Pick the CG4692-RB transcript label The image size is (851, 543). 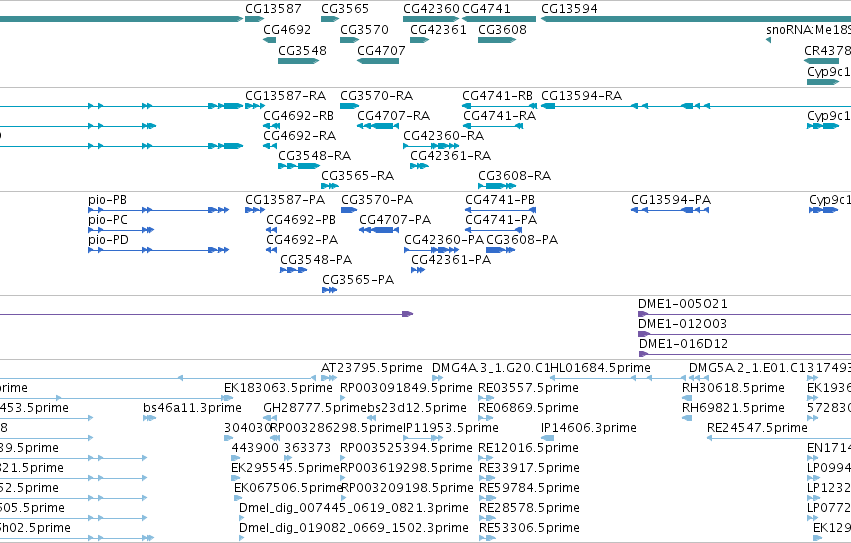[299, 116]
